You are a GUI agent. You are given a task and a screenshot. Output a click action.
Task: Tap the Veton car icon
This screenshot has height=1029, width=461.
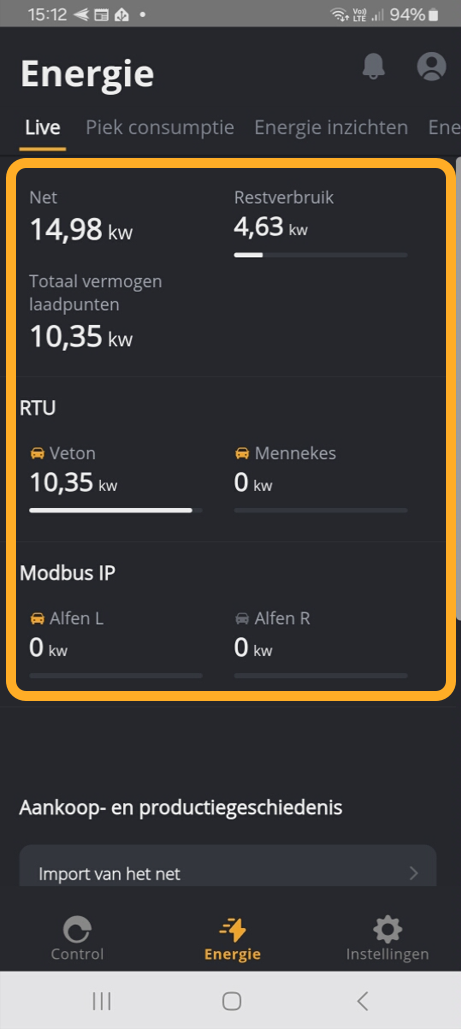[x=37, y=453]
